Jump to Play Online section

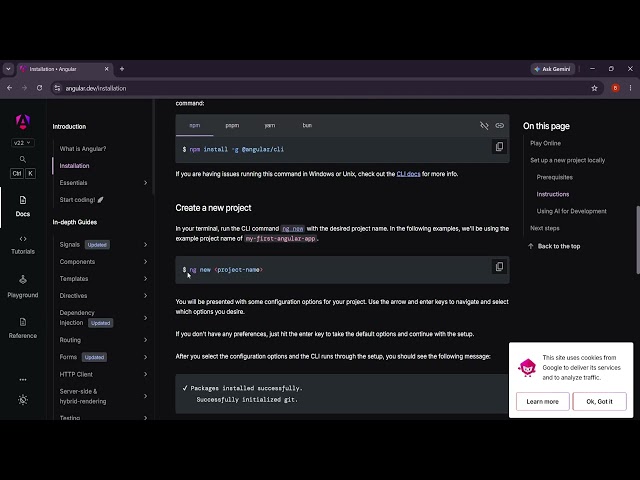click(x=545, y=143)
